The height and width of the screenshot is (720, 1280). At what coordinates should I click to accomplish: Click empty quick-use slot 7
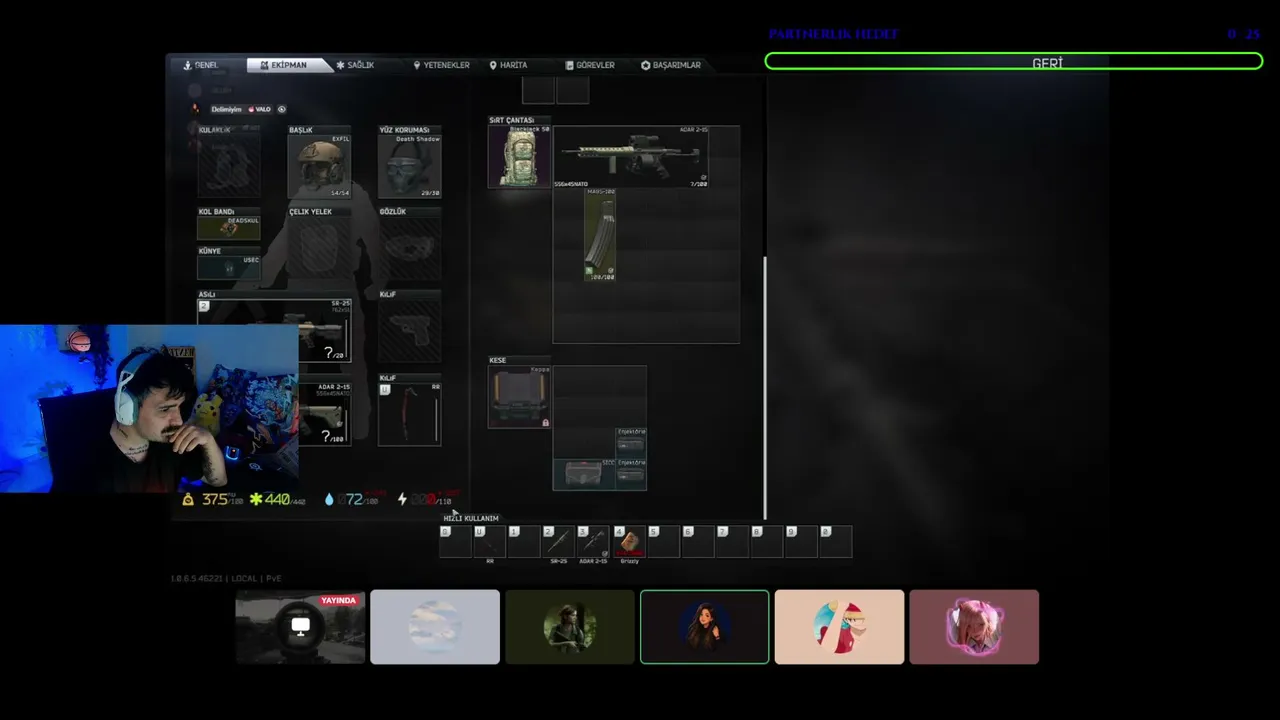[732, 541]
